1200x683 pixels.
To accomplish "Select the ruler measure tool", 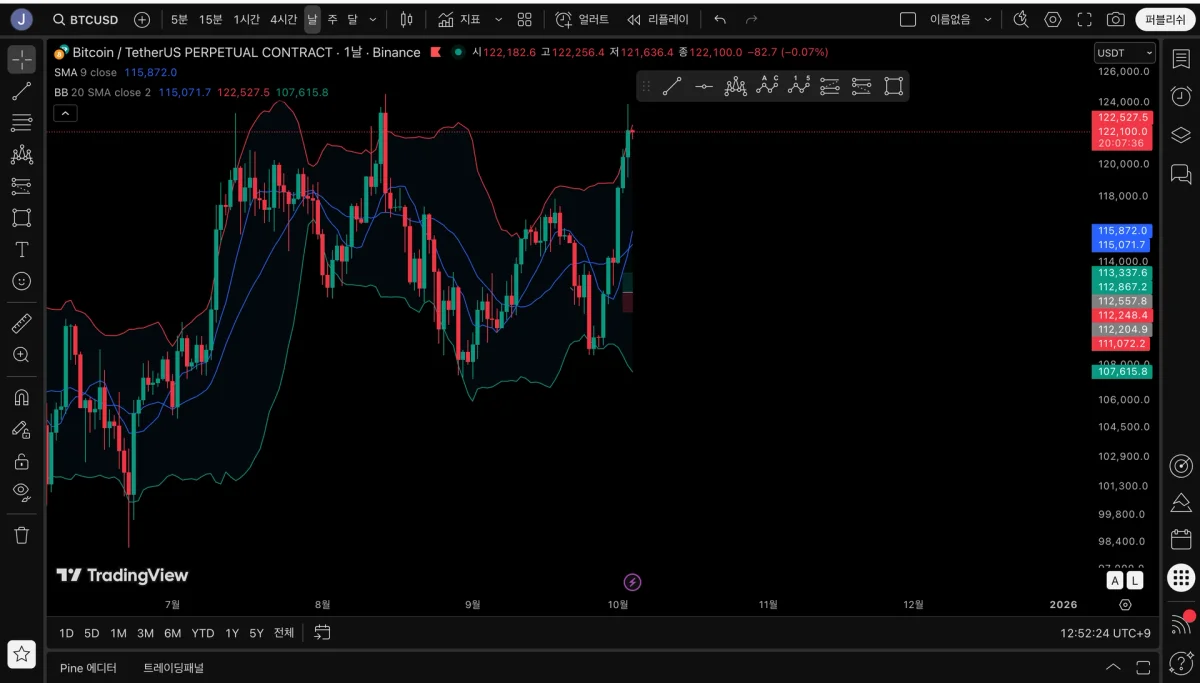I will (x=21, y=323).
